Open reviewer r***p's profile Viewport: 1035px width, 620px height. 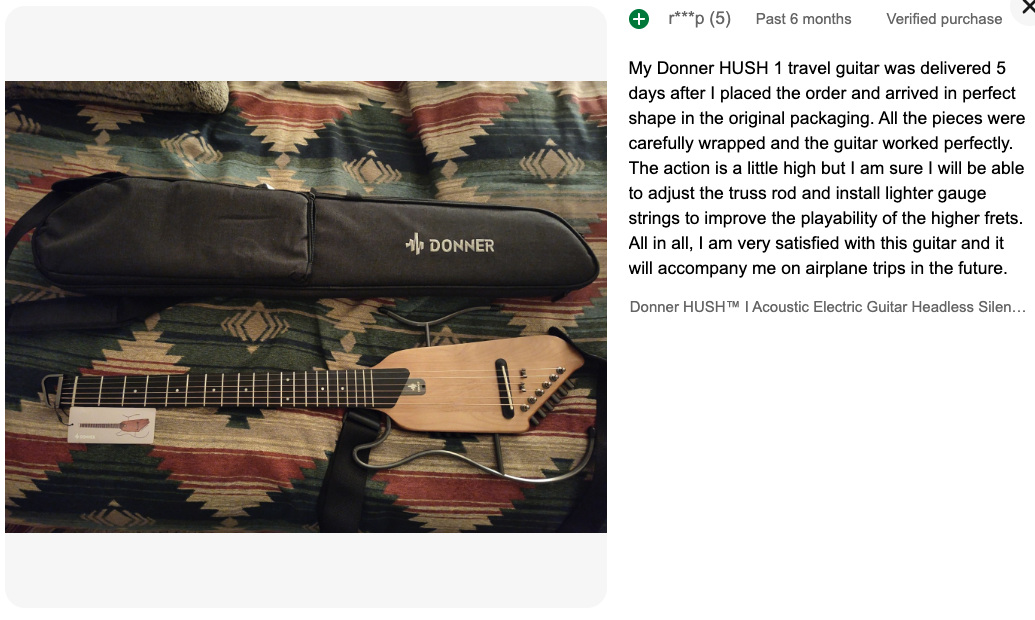point(699,18)
